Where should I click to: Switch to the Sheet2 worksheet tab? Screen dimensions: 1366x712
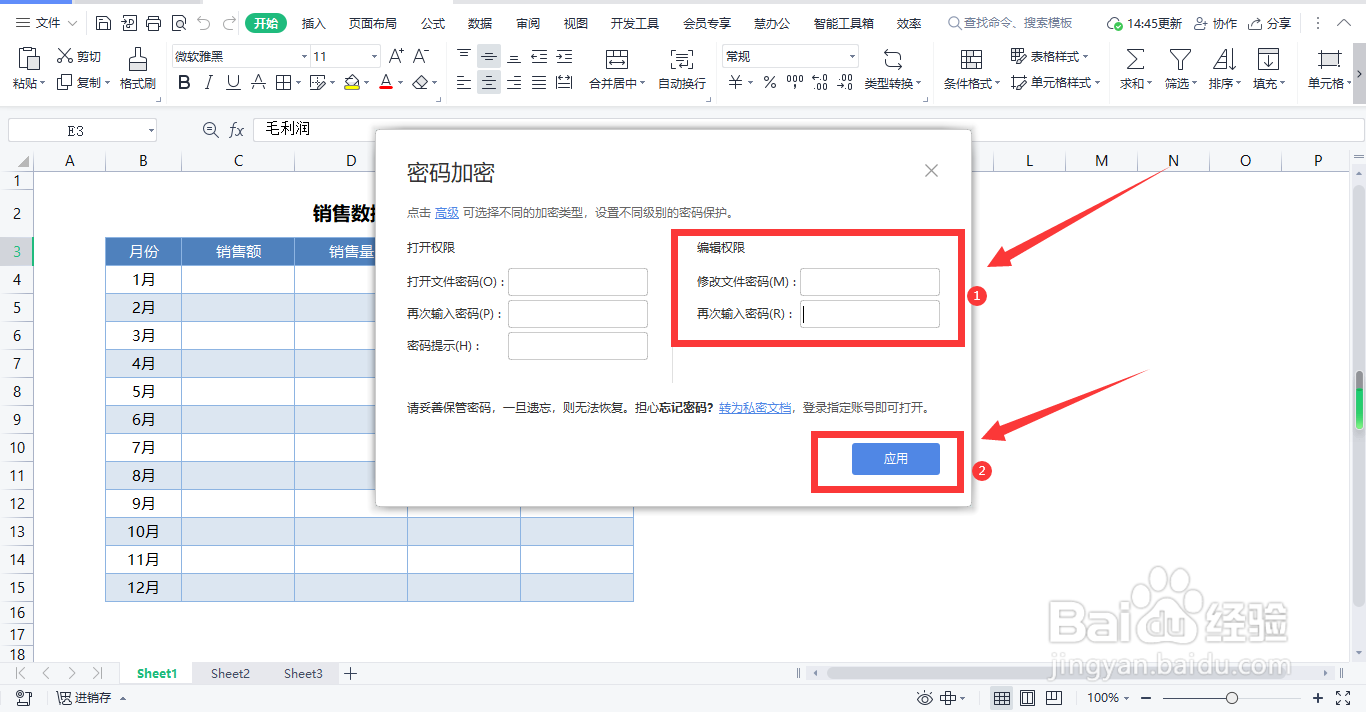[x=229, y=673]
